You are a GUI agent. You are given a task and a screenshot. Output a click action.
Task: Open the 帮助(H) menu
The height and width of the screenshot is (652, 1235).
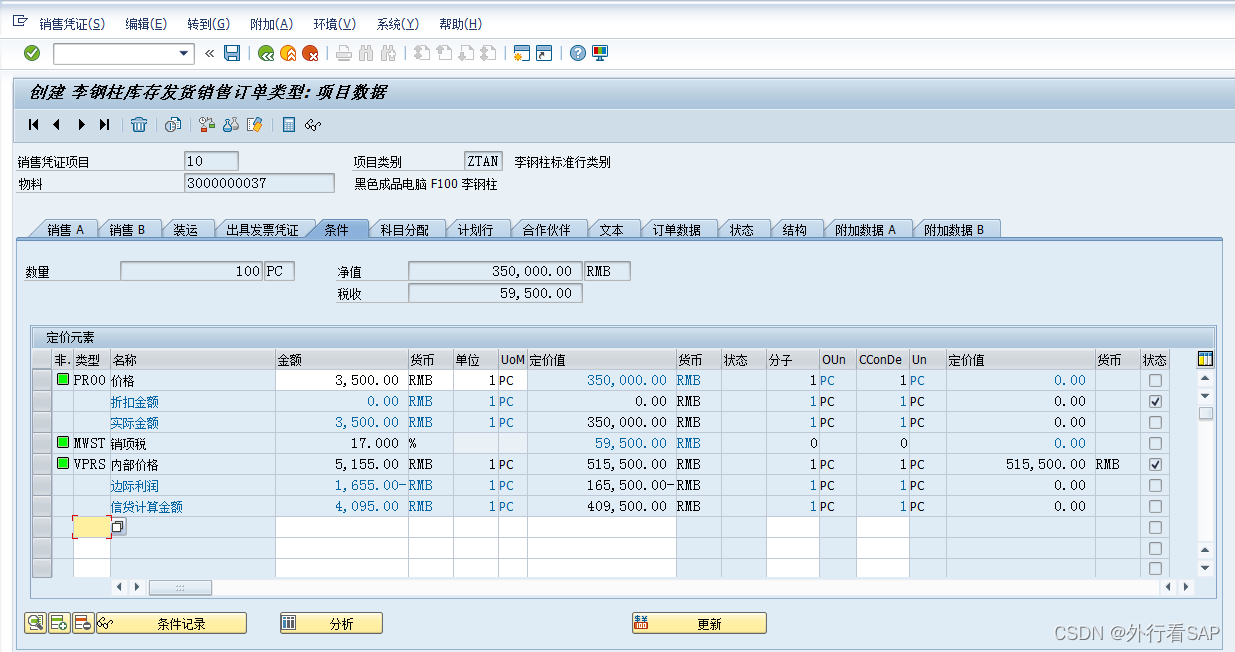tap(460, 24)
